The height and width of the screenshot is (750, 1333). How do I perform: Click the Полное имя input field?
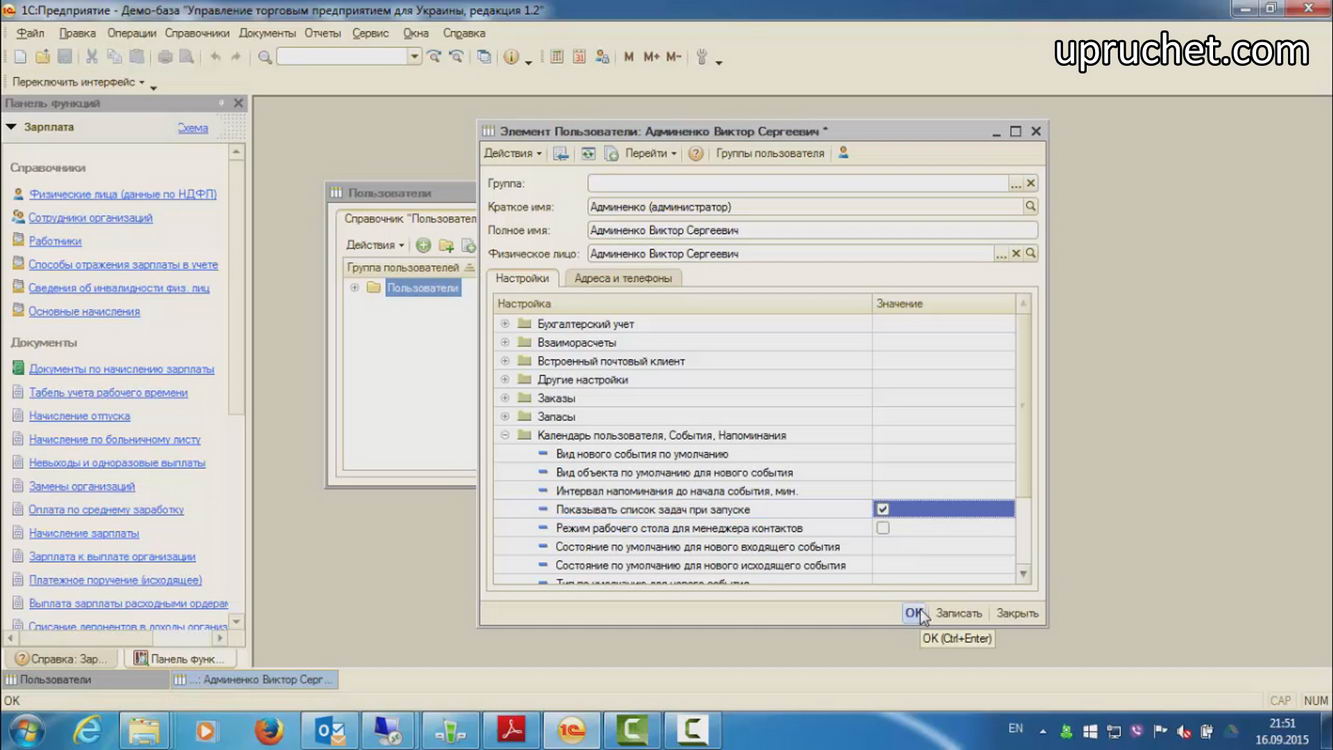(x=812, y=230)
